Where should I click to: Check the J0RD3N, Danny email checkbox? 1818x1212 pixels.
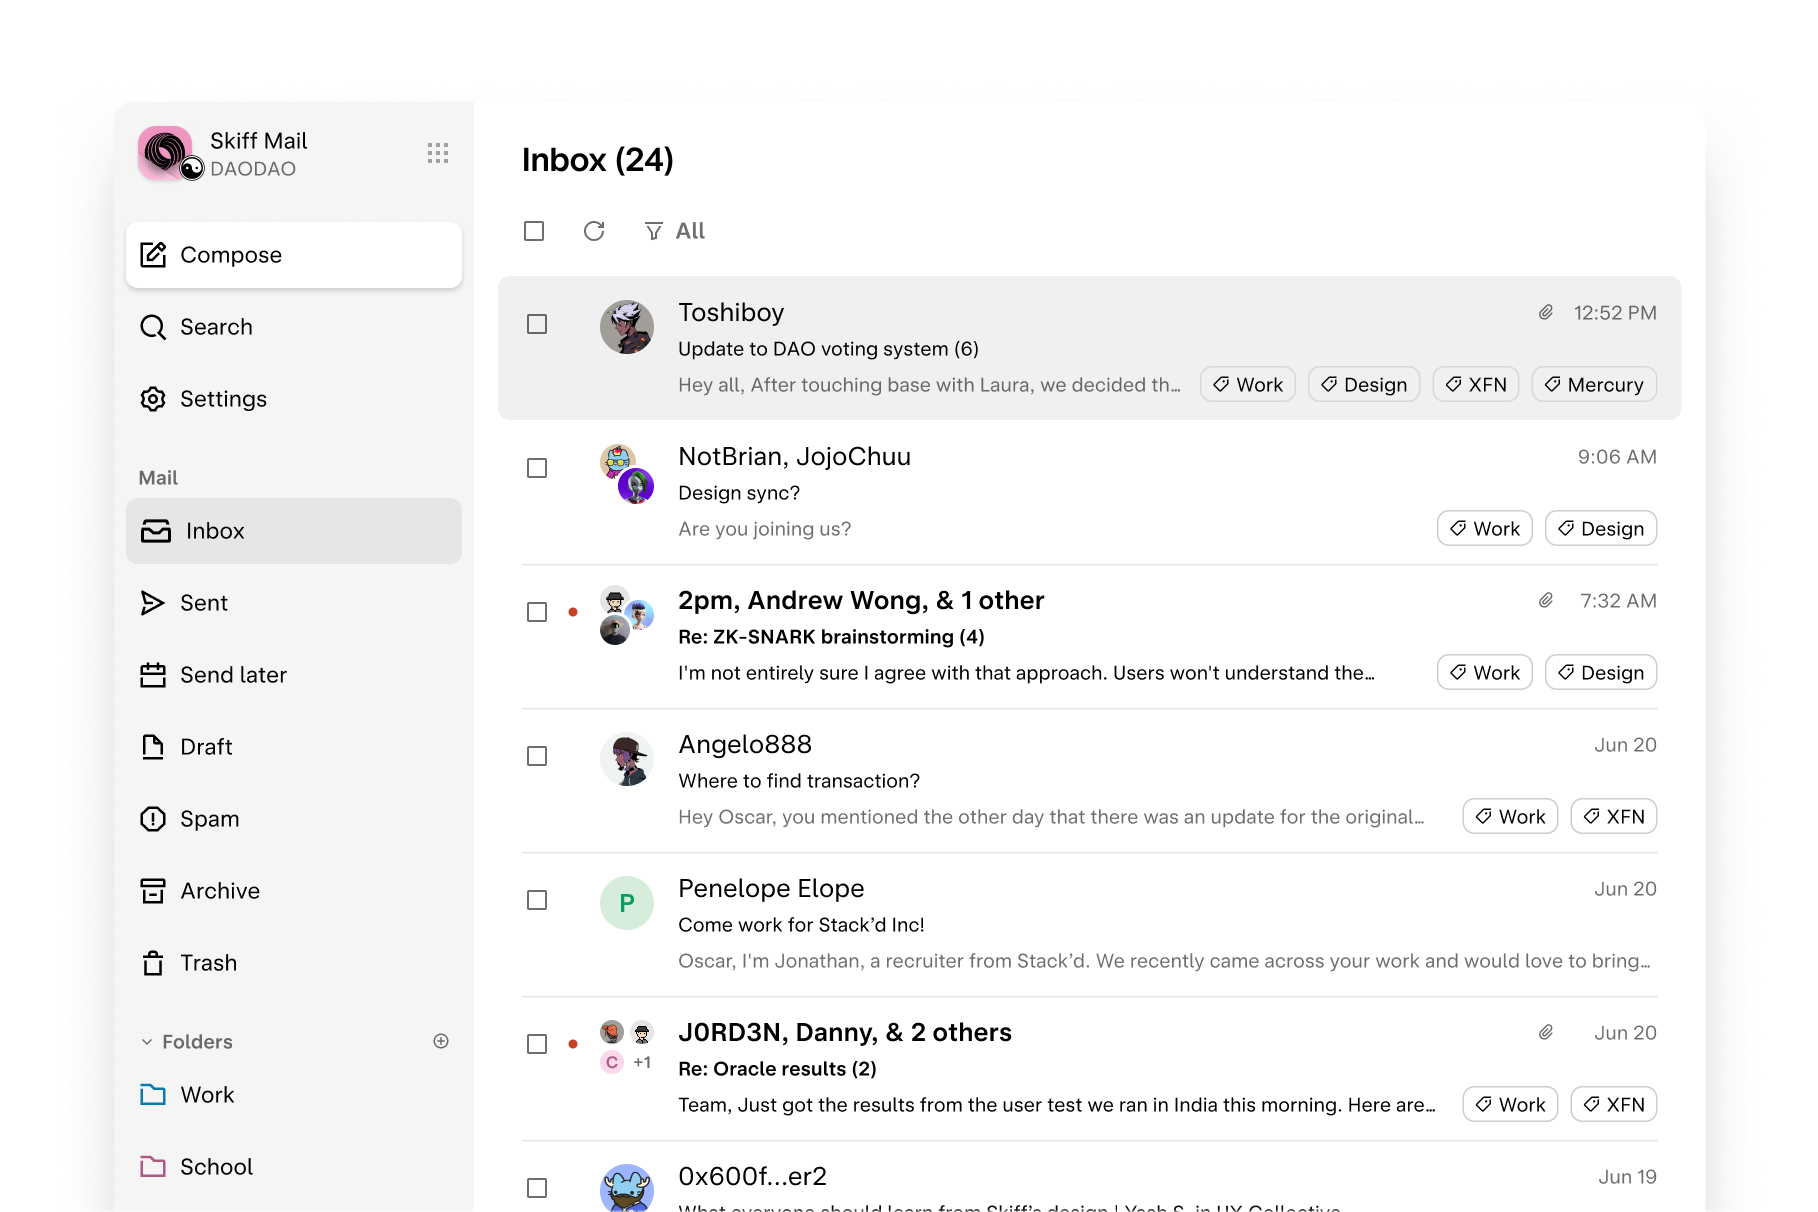tap(537, 1044)
